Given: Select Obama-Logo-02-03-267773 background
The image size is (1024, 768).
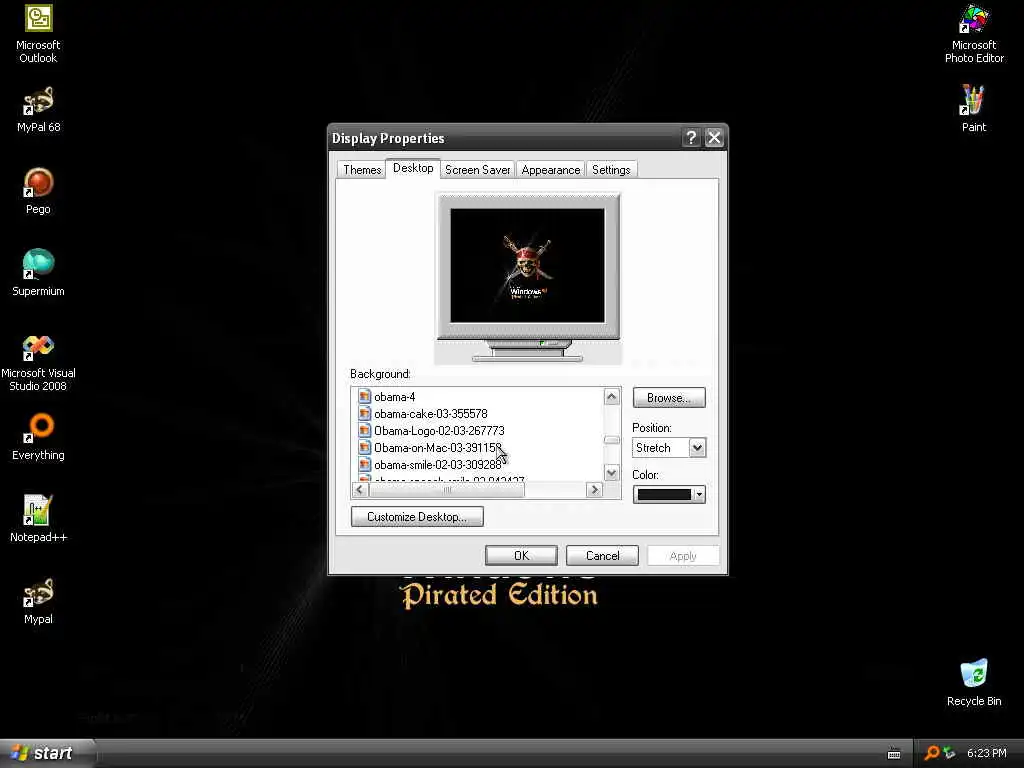Looking at the screenshot, I should pos(439,430).
